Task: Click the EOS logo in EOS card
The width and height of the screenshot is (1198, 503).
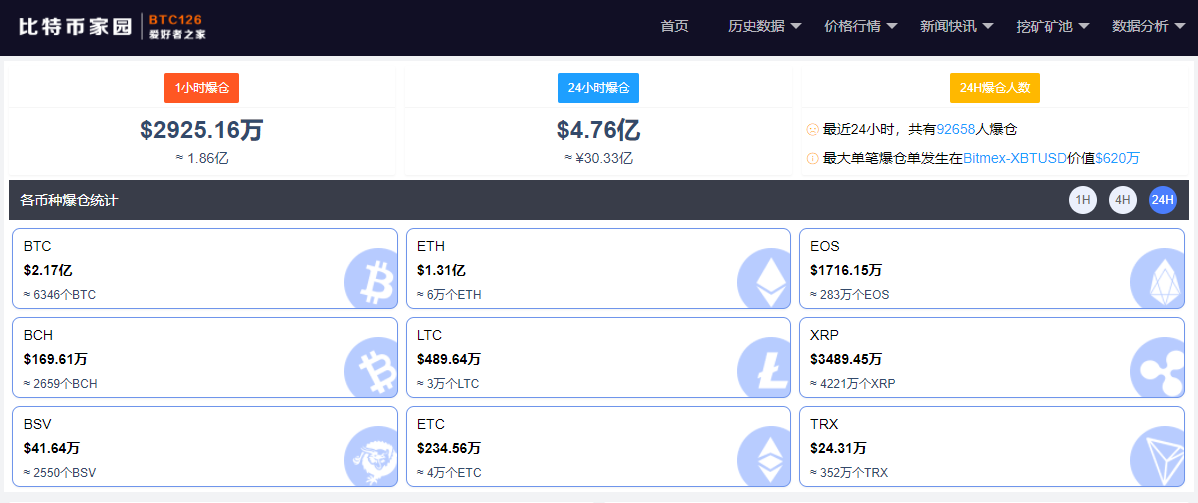Action: (1157, 278)
